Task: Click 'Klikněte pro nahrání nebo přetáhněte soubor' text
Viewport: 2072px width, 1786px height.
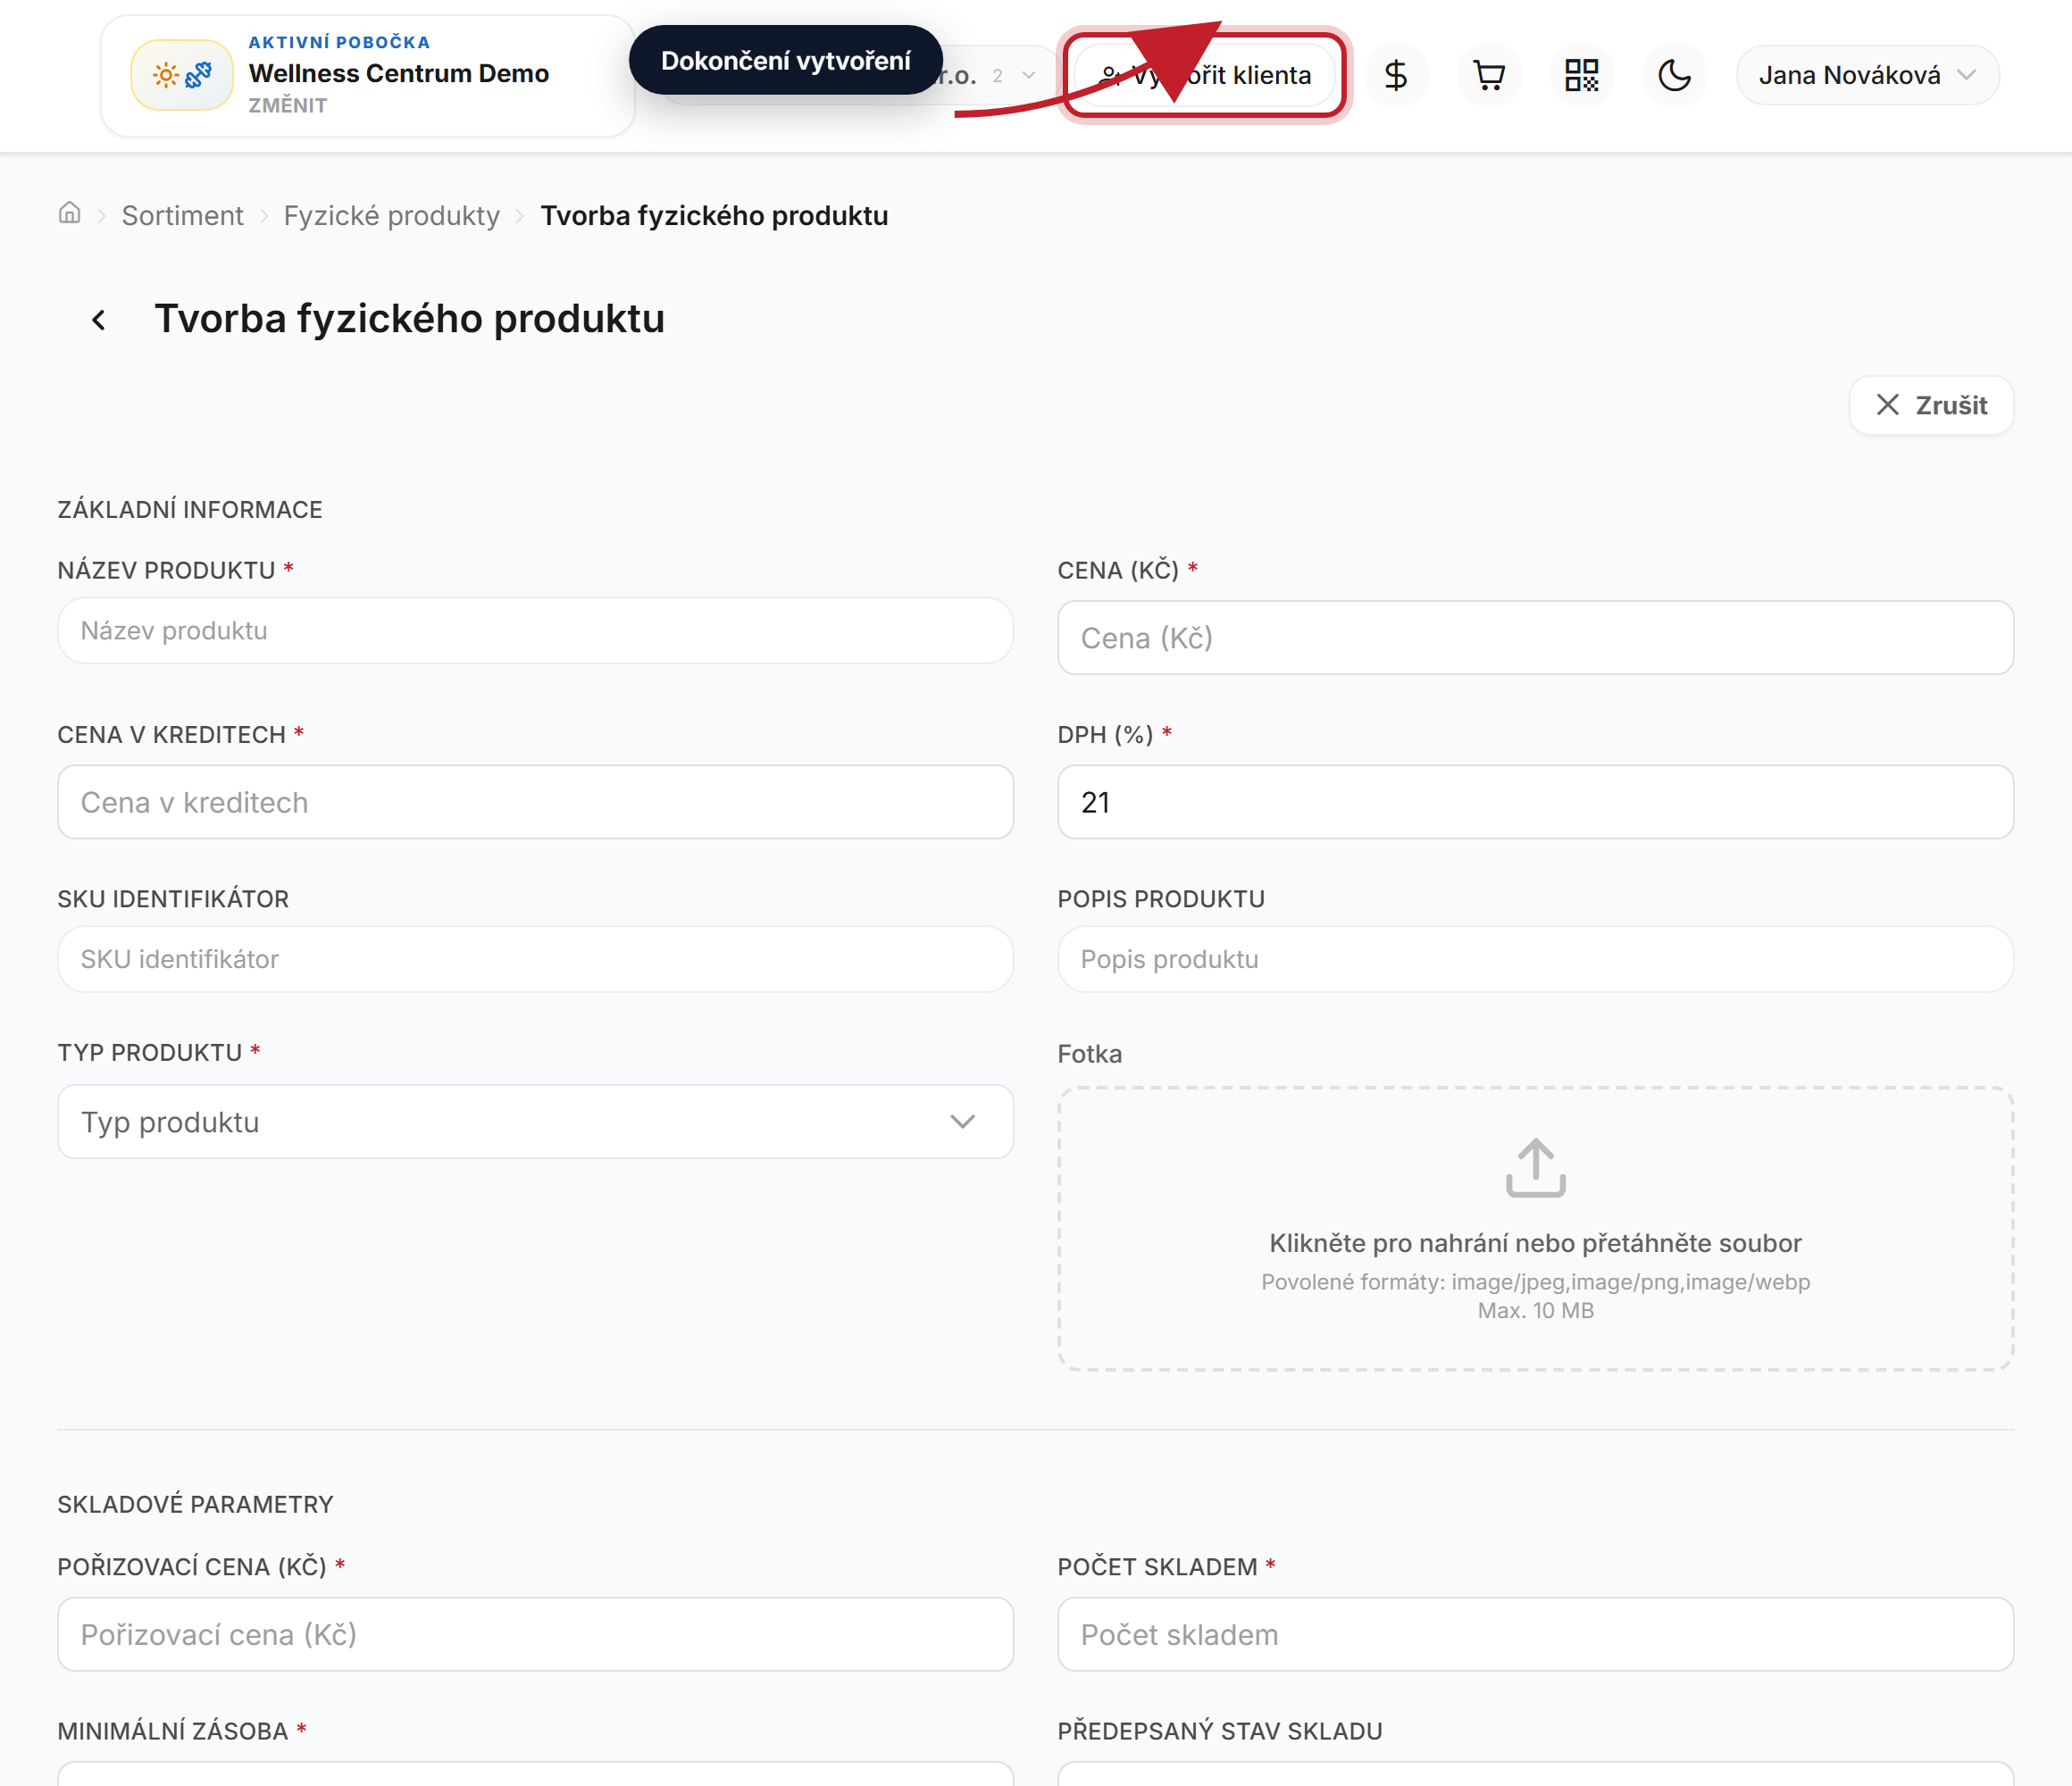Action: [x=1535, y=1243]
